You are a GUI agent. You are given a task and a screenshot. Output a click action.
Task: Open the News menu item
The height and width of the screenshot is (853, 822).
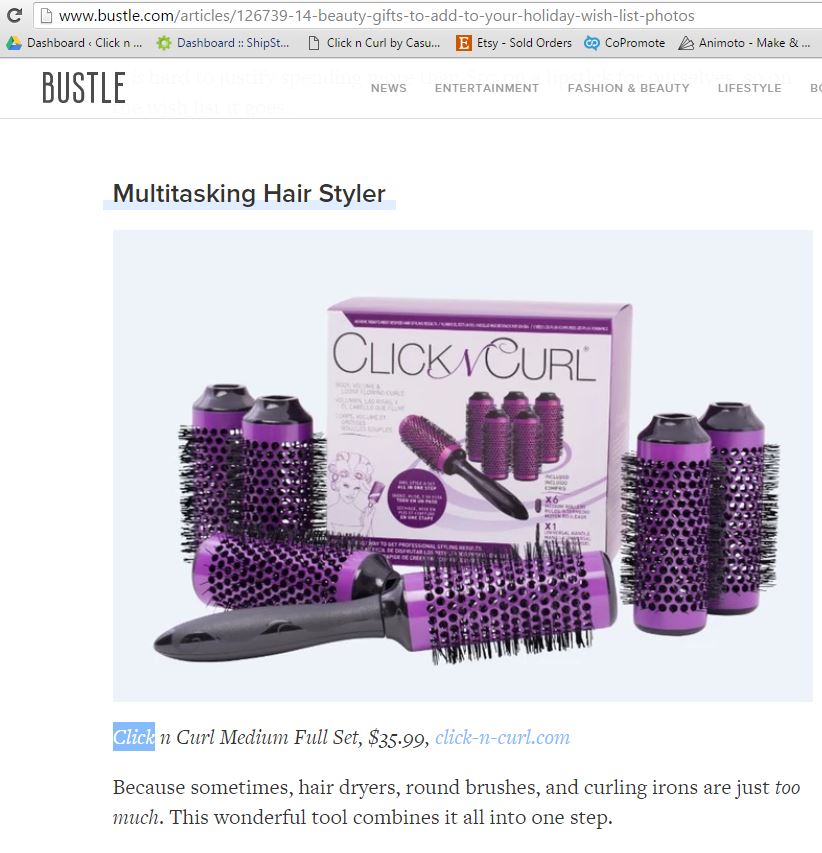[388, 88]
